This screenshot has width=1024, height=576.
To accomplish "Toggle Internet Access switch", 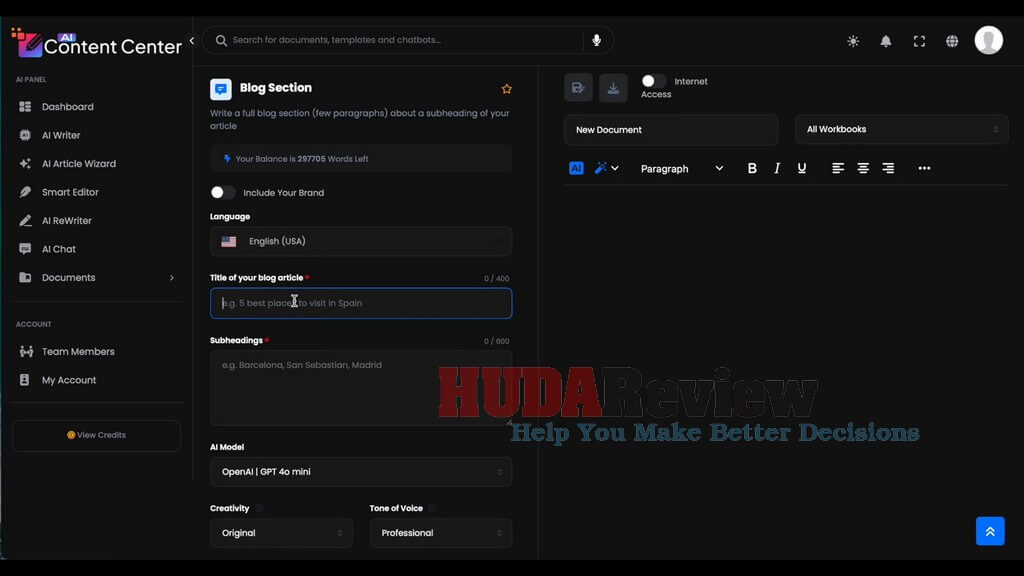I will [653, 81].
